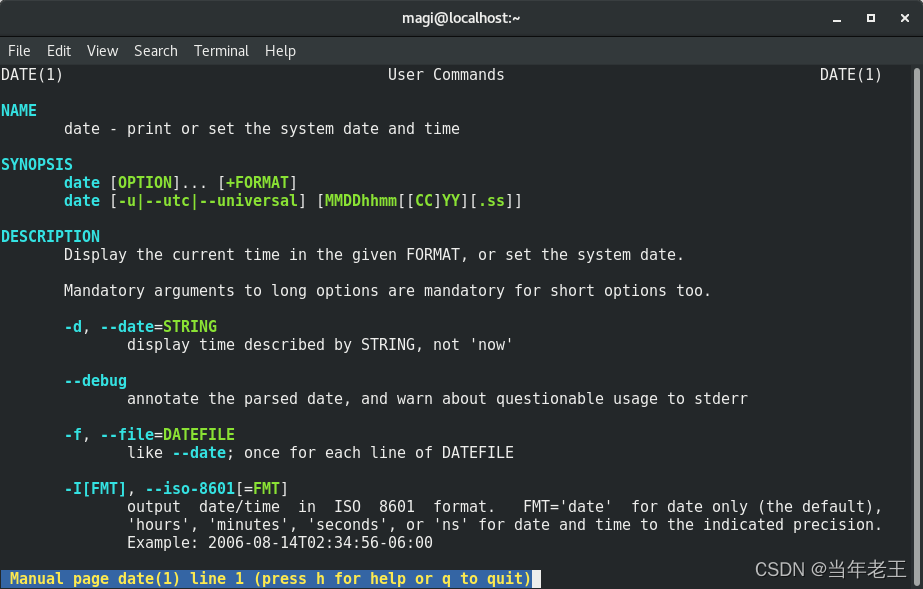The height and width of the screenshot is (589, 923).
Task: Click the '[OPTION]... [+FORMAT]' synopsis text
Action: [x=204, y=182]
